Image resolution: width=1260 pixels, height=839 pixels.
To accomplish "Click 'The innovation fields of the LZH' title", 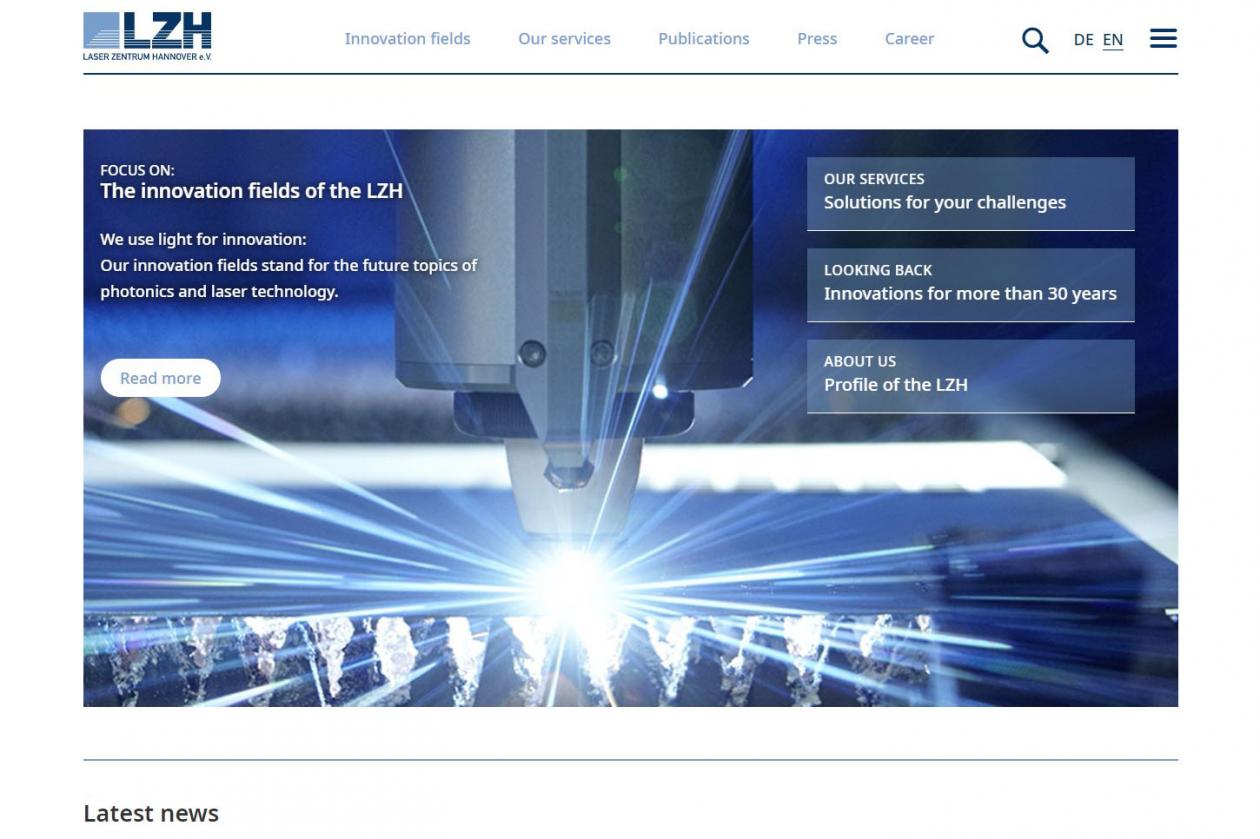I will click(x=253, y=190).
